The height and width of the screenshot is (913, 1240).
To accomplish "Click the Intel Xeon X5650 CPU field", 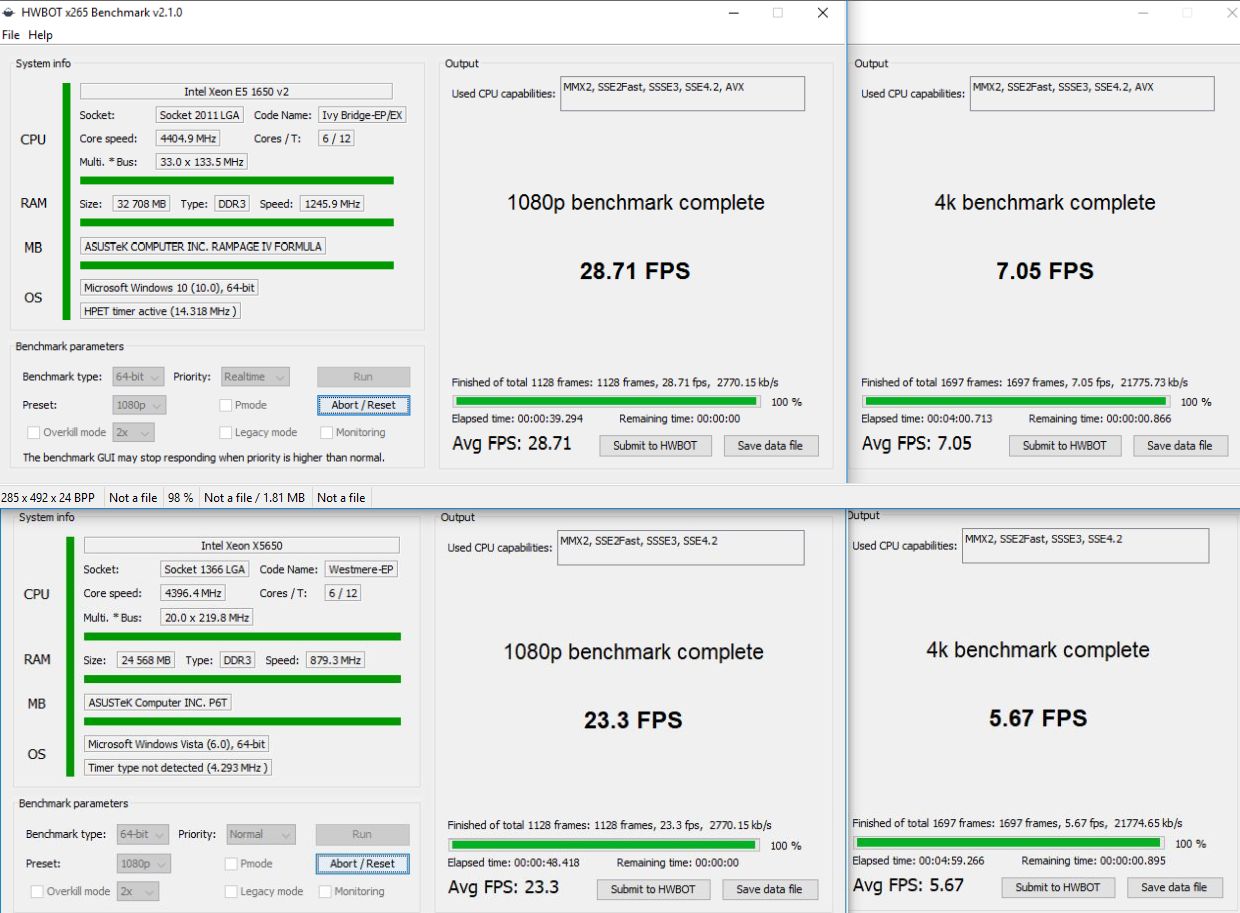I will [241, 545].
